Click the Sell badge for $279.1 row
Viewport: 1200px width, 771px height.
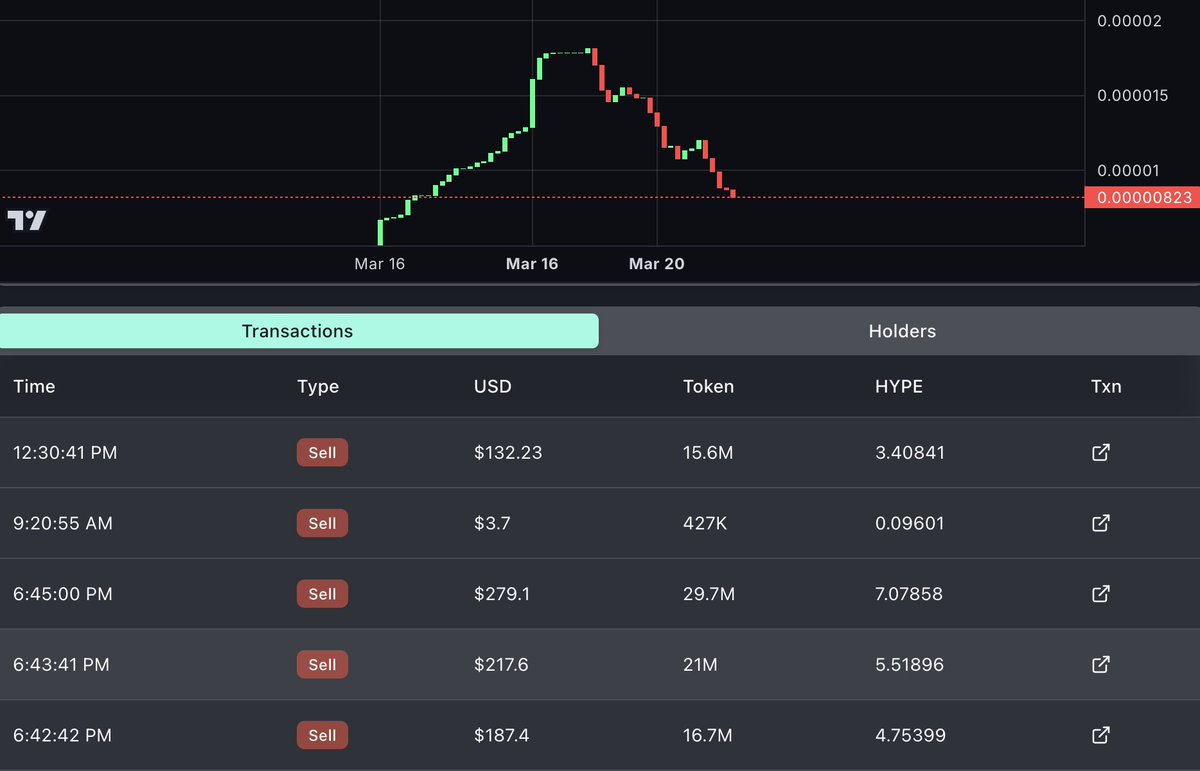(x=322, y=594)
